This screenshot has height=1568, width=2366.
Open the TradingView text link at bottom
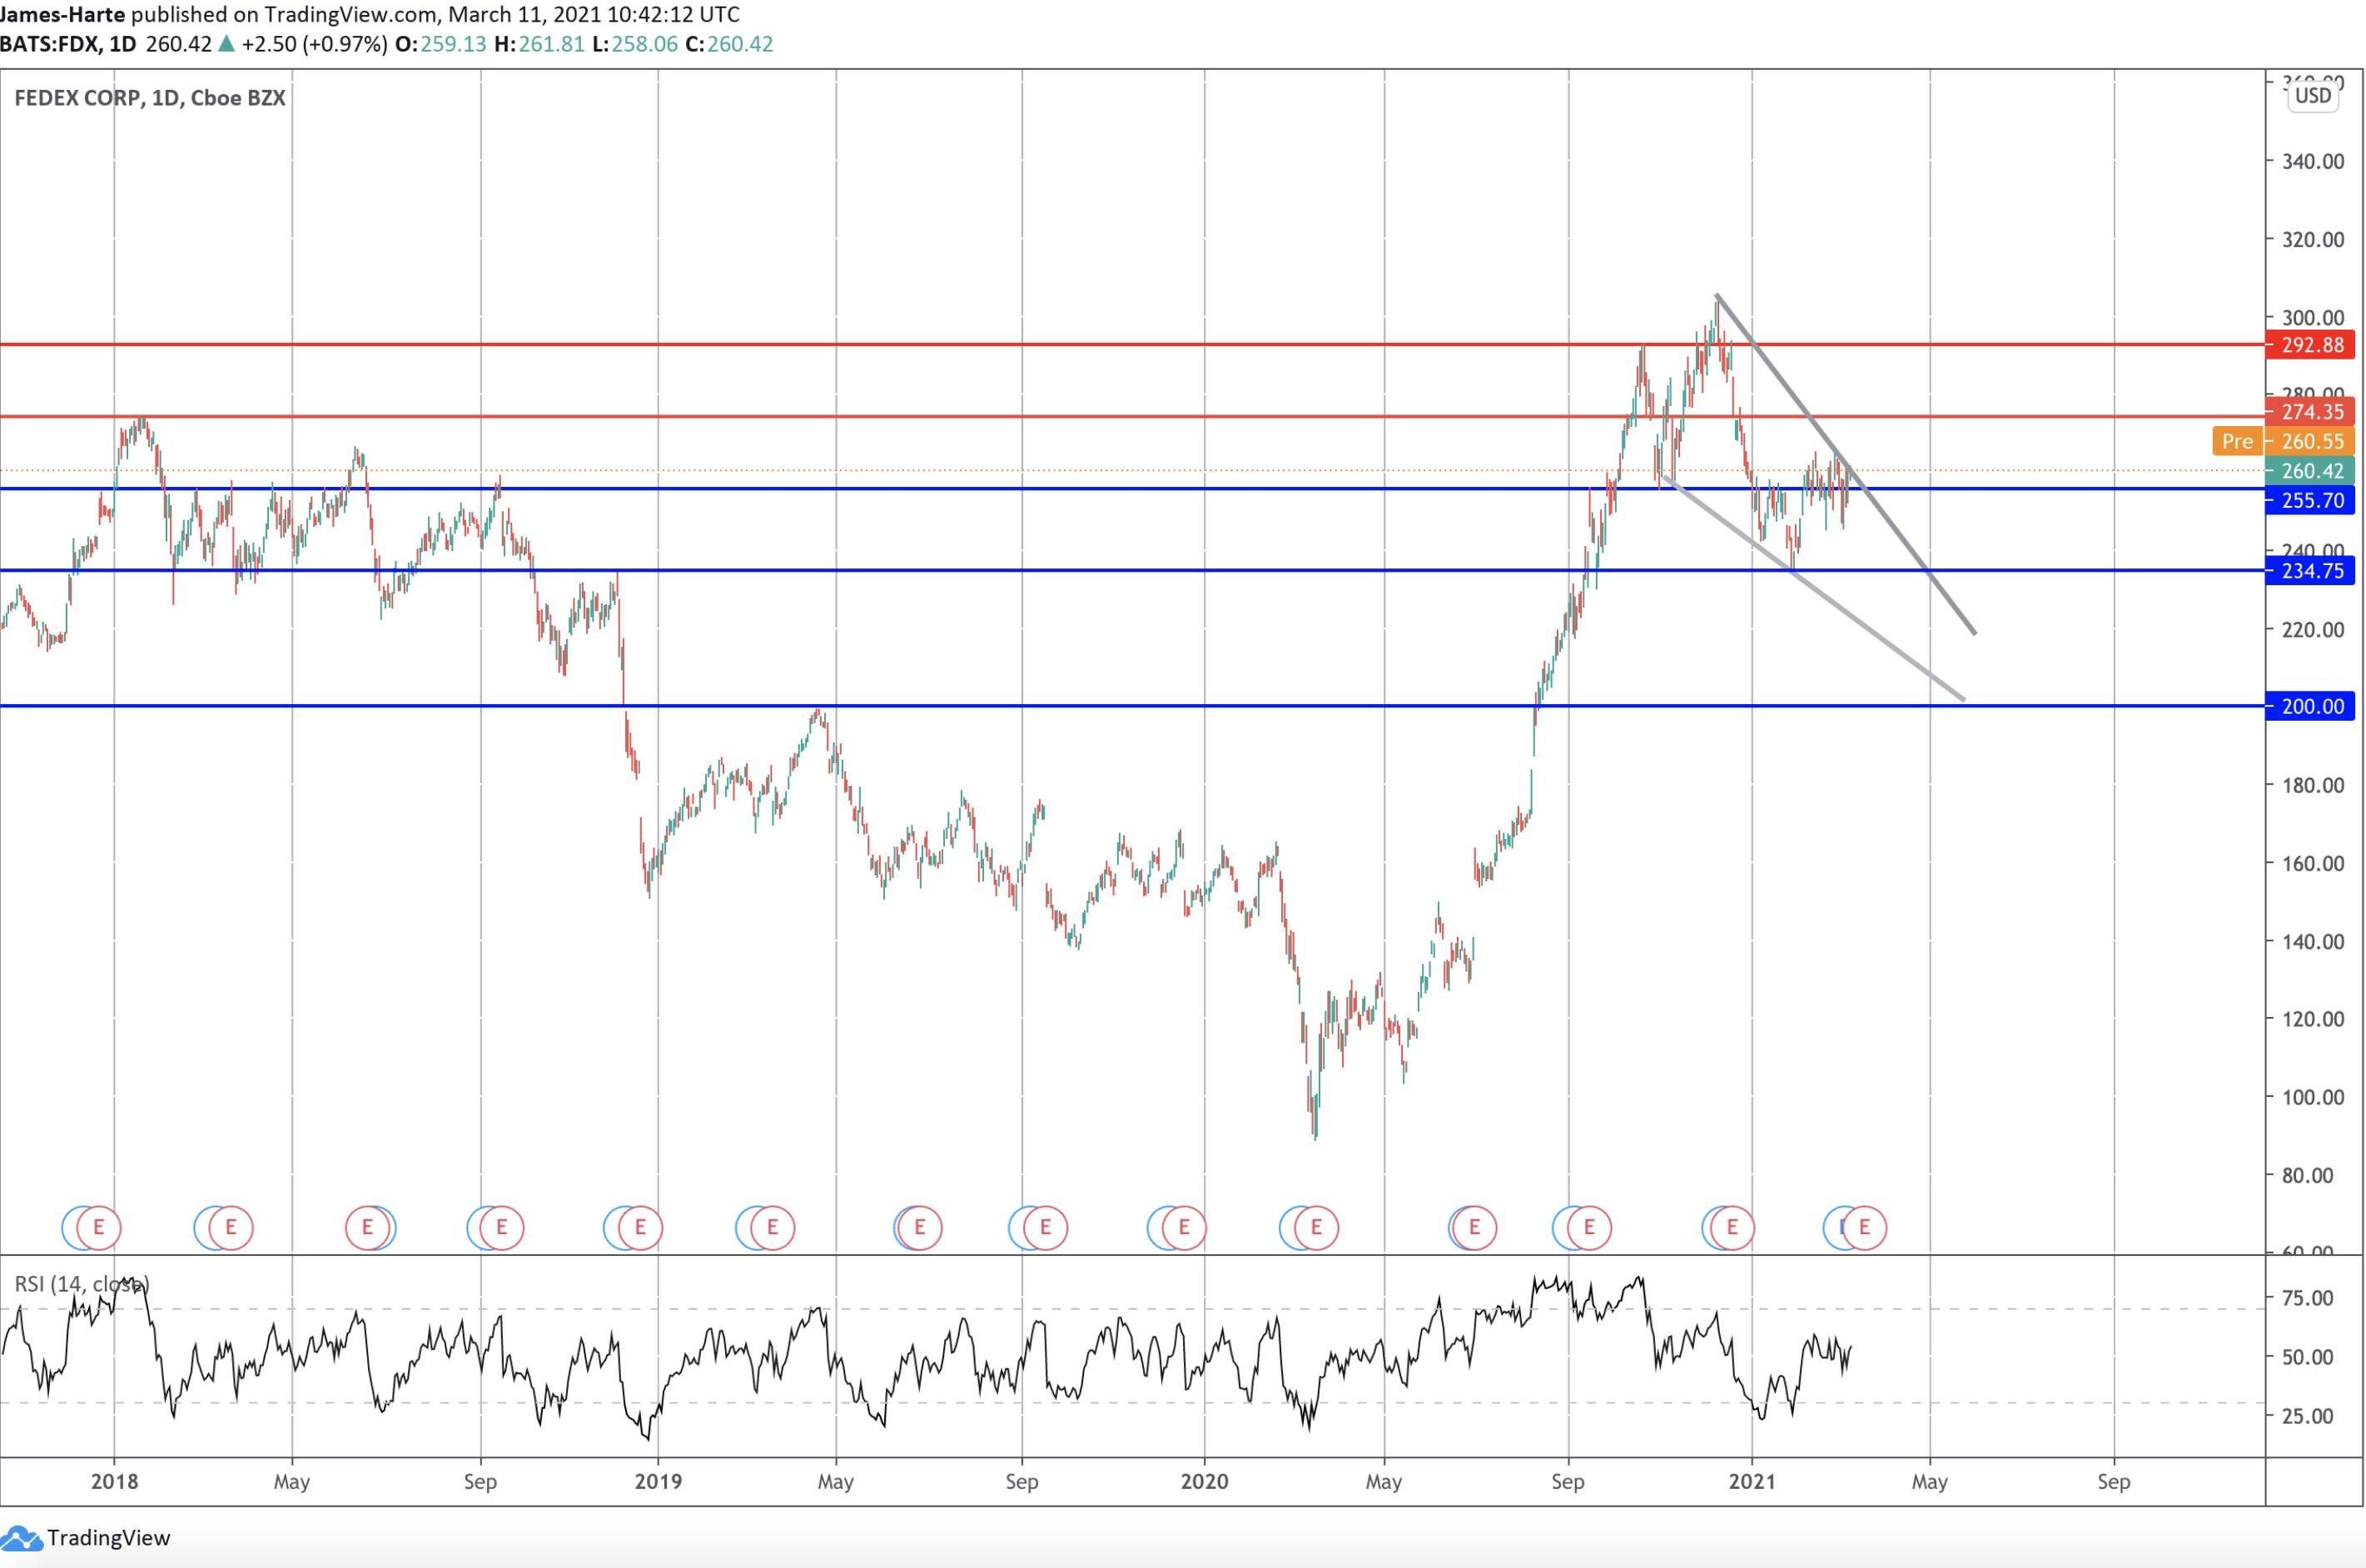[108, 1538]
